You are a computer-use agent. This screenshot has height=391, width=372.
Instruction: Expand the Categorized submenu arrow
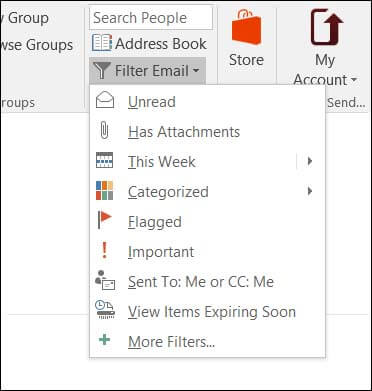pyautogui.click(x=310, y=191)
